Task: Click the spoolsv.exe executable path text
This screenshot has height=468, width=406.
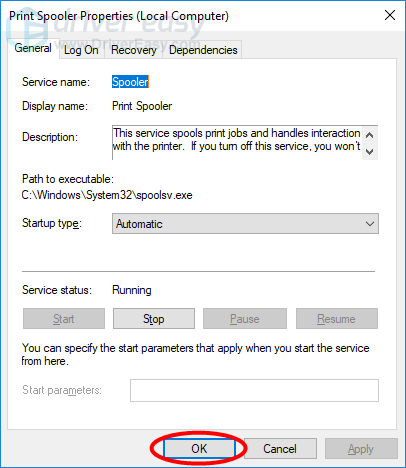Action: (107, 195)
